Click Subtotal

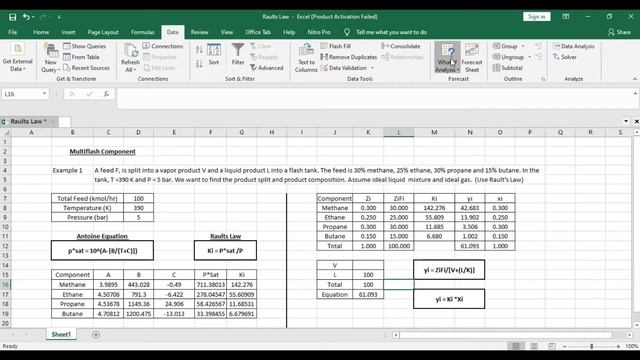click(508, 68)
